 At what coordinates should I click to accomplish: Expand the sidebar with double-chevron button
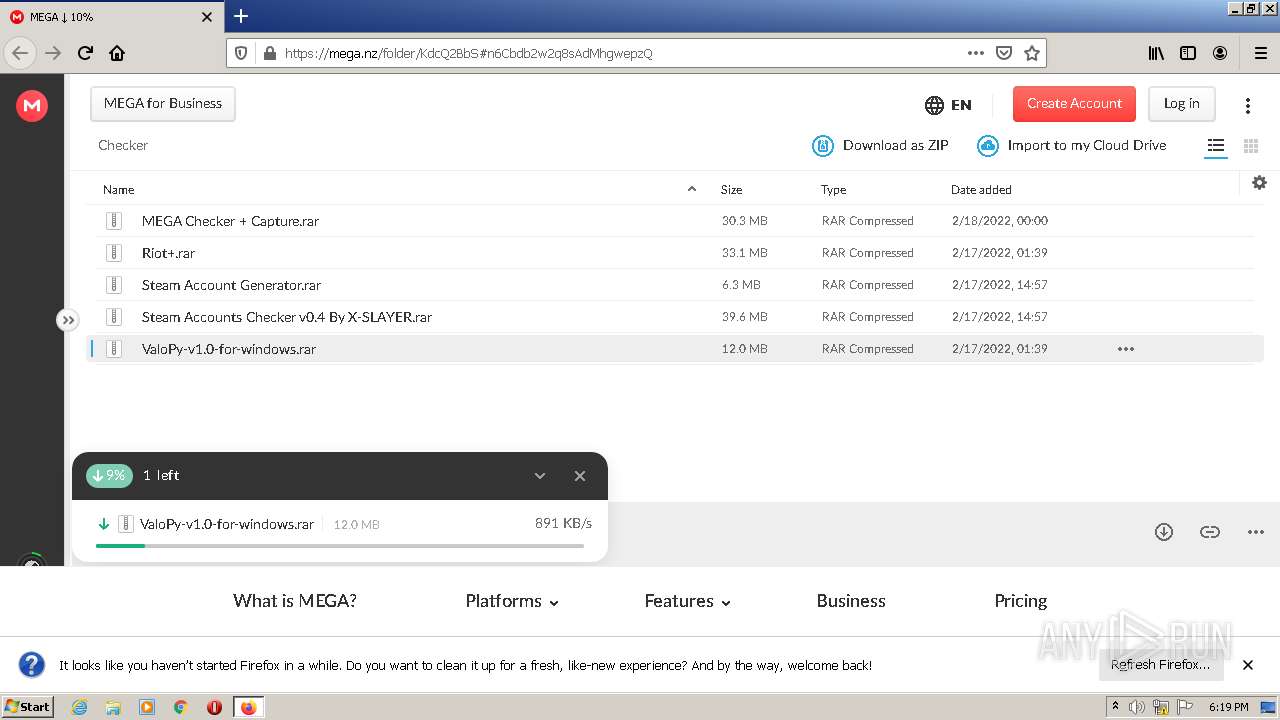[x=67, y=320]
